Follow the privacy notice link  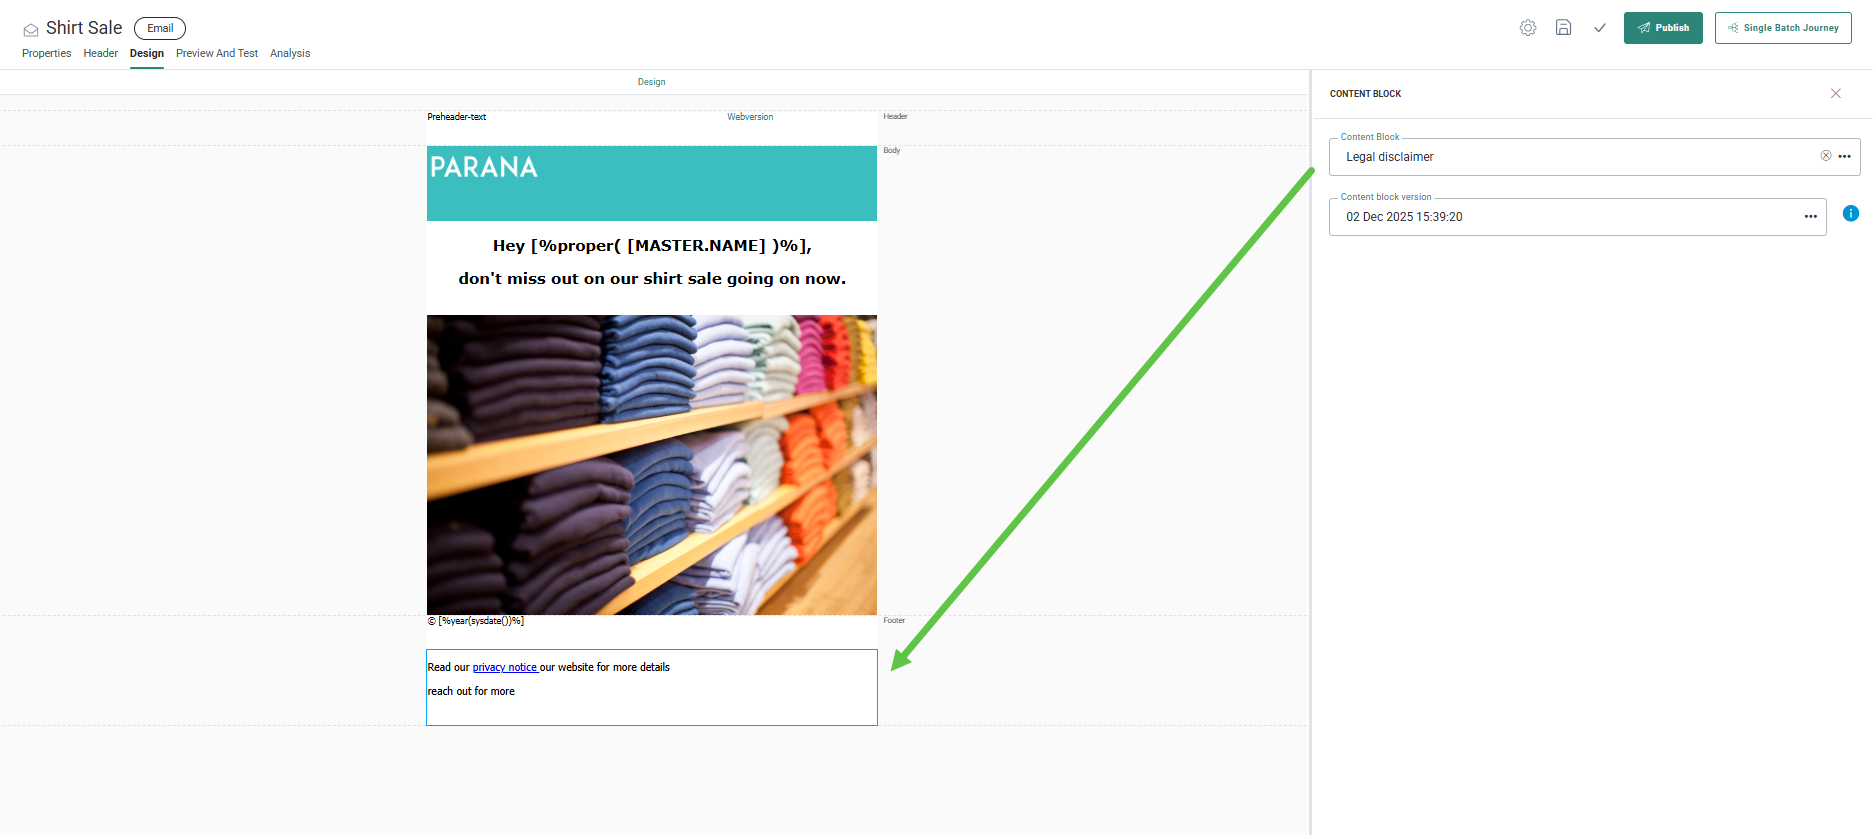coord(504,668)
